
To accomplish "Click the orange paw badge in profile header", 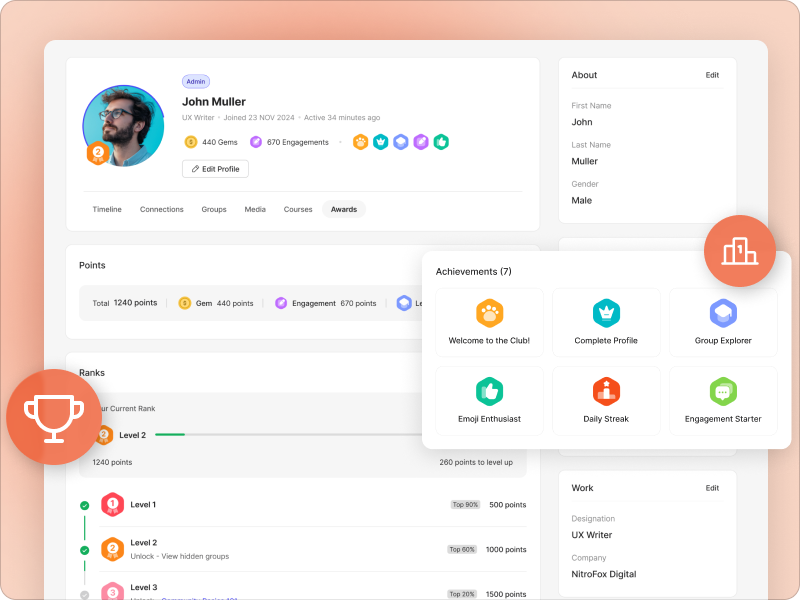I will point(360,142).
